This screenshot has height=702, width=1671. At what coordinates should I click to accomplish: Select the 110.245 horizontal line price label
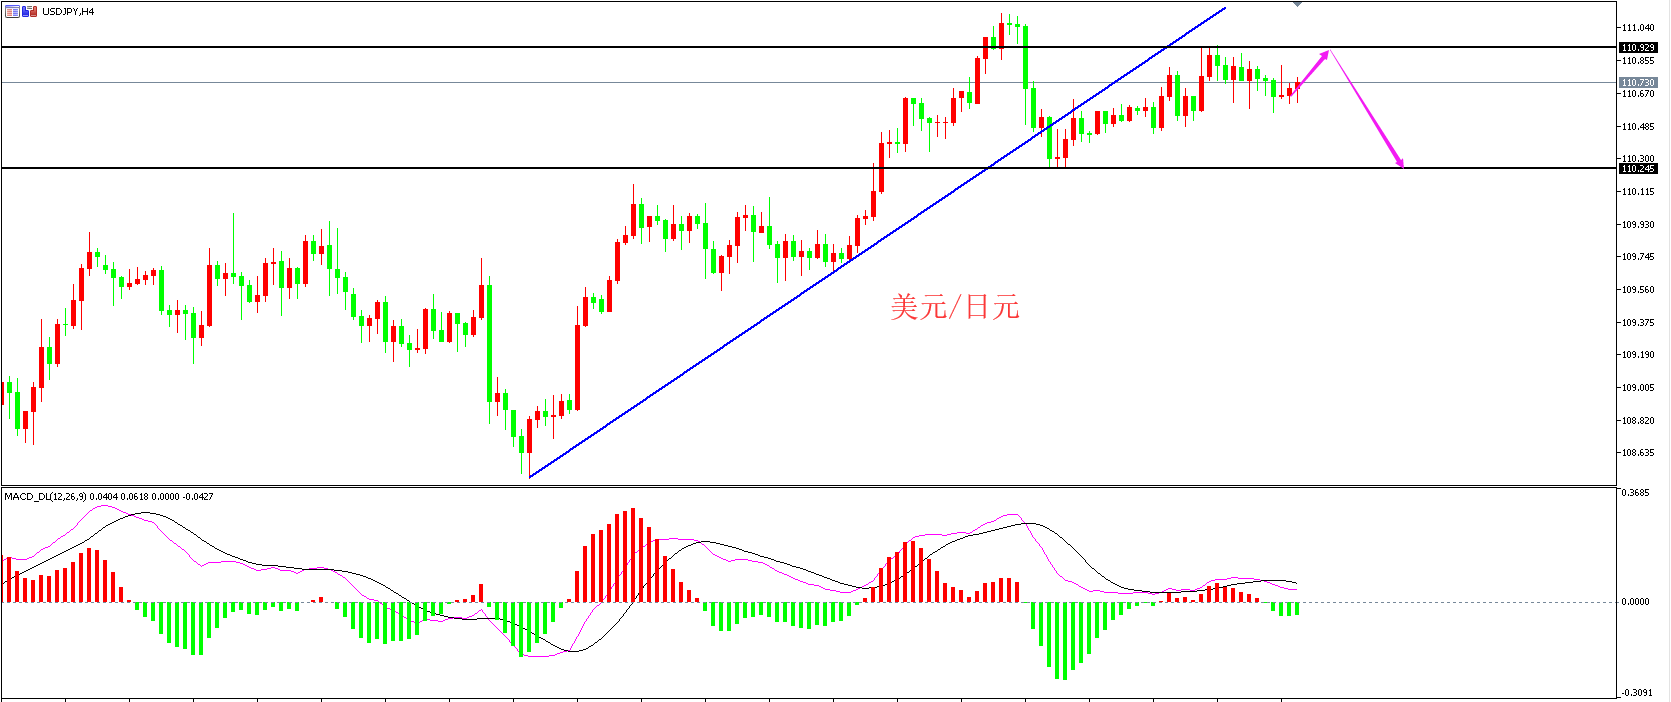click(1638, 168)
